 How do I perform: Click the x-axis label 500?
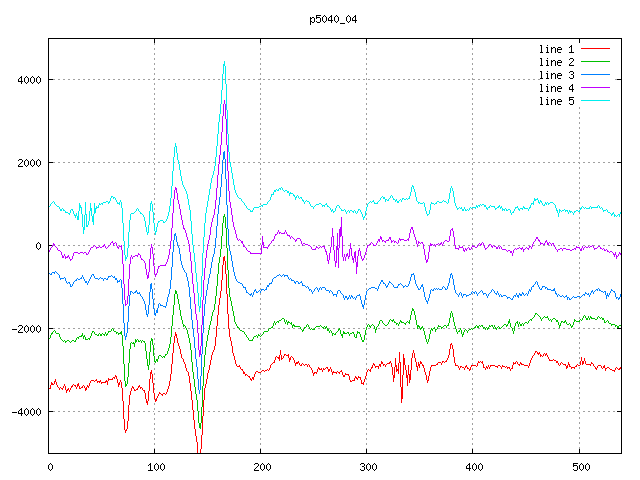[581, 467]
